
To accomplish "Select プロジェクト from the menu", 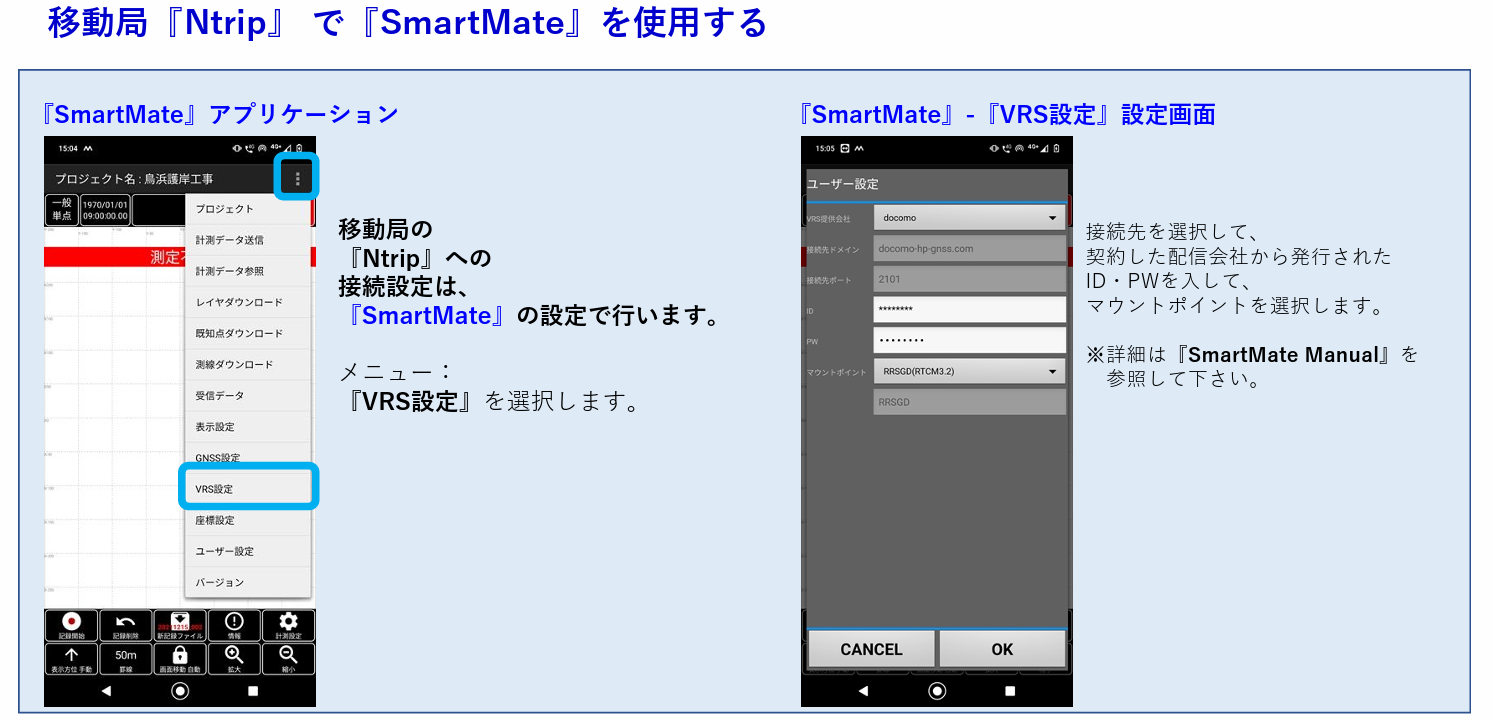I will (x=248, y=209).
